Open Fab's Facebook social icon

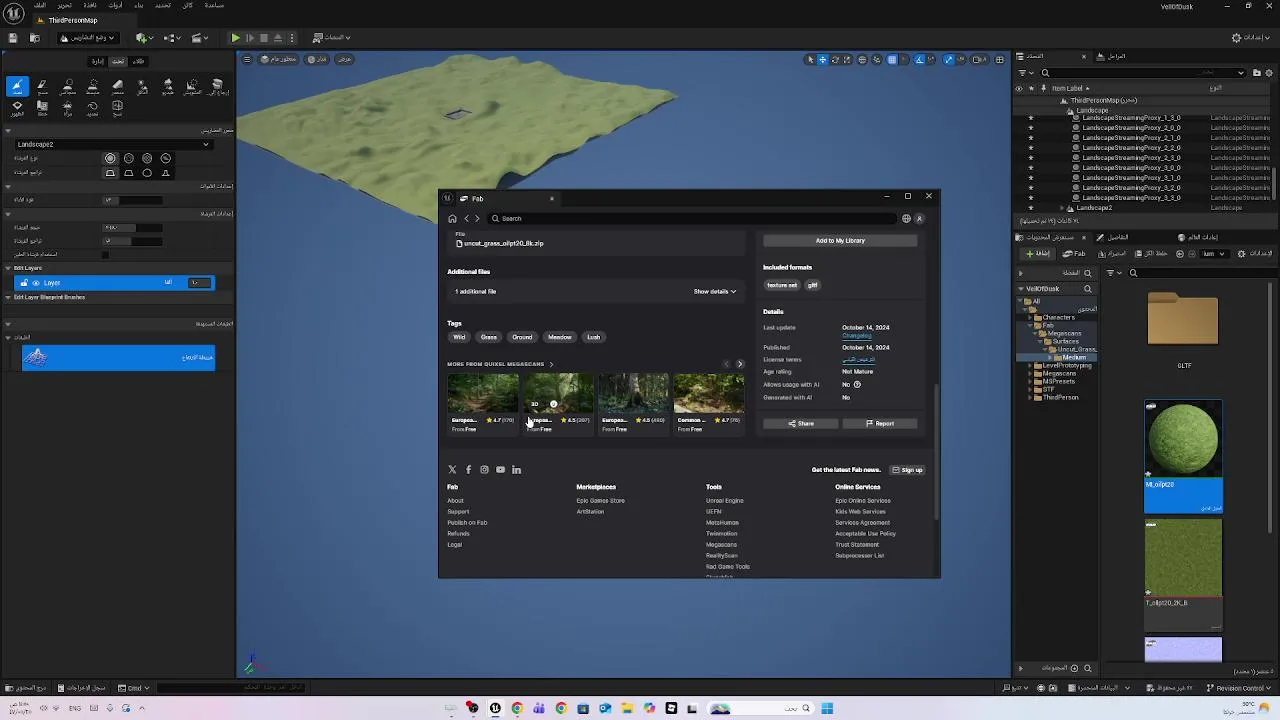(468, 469)
